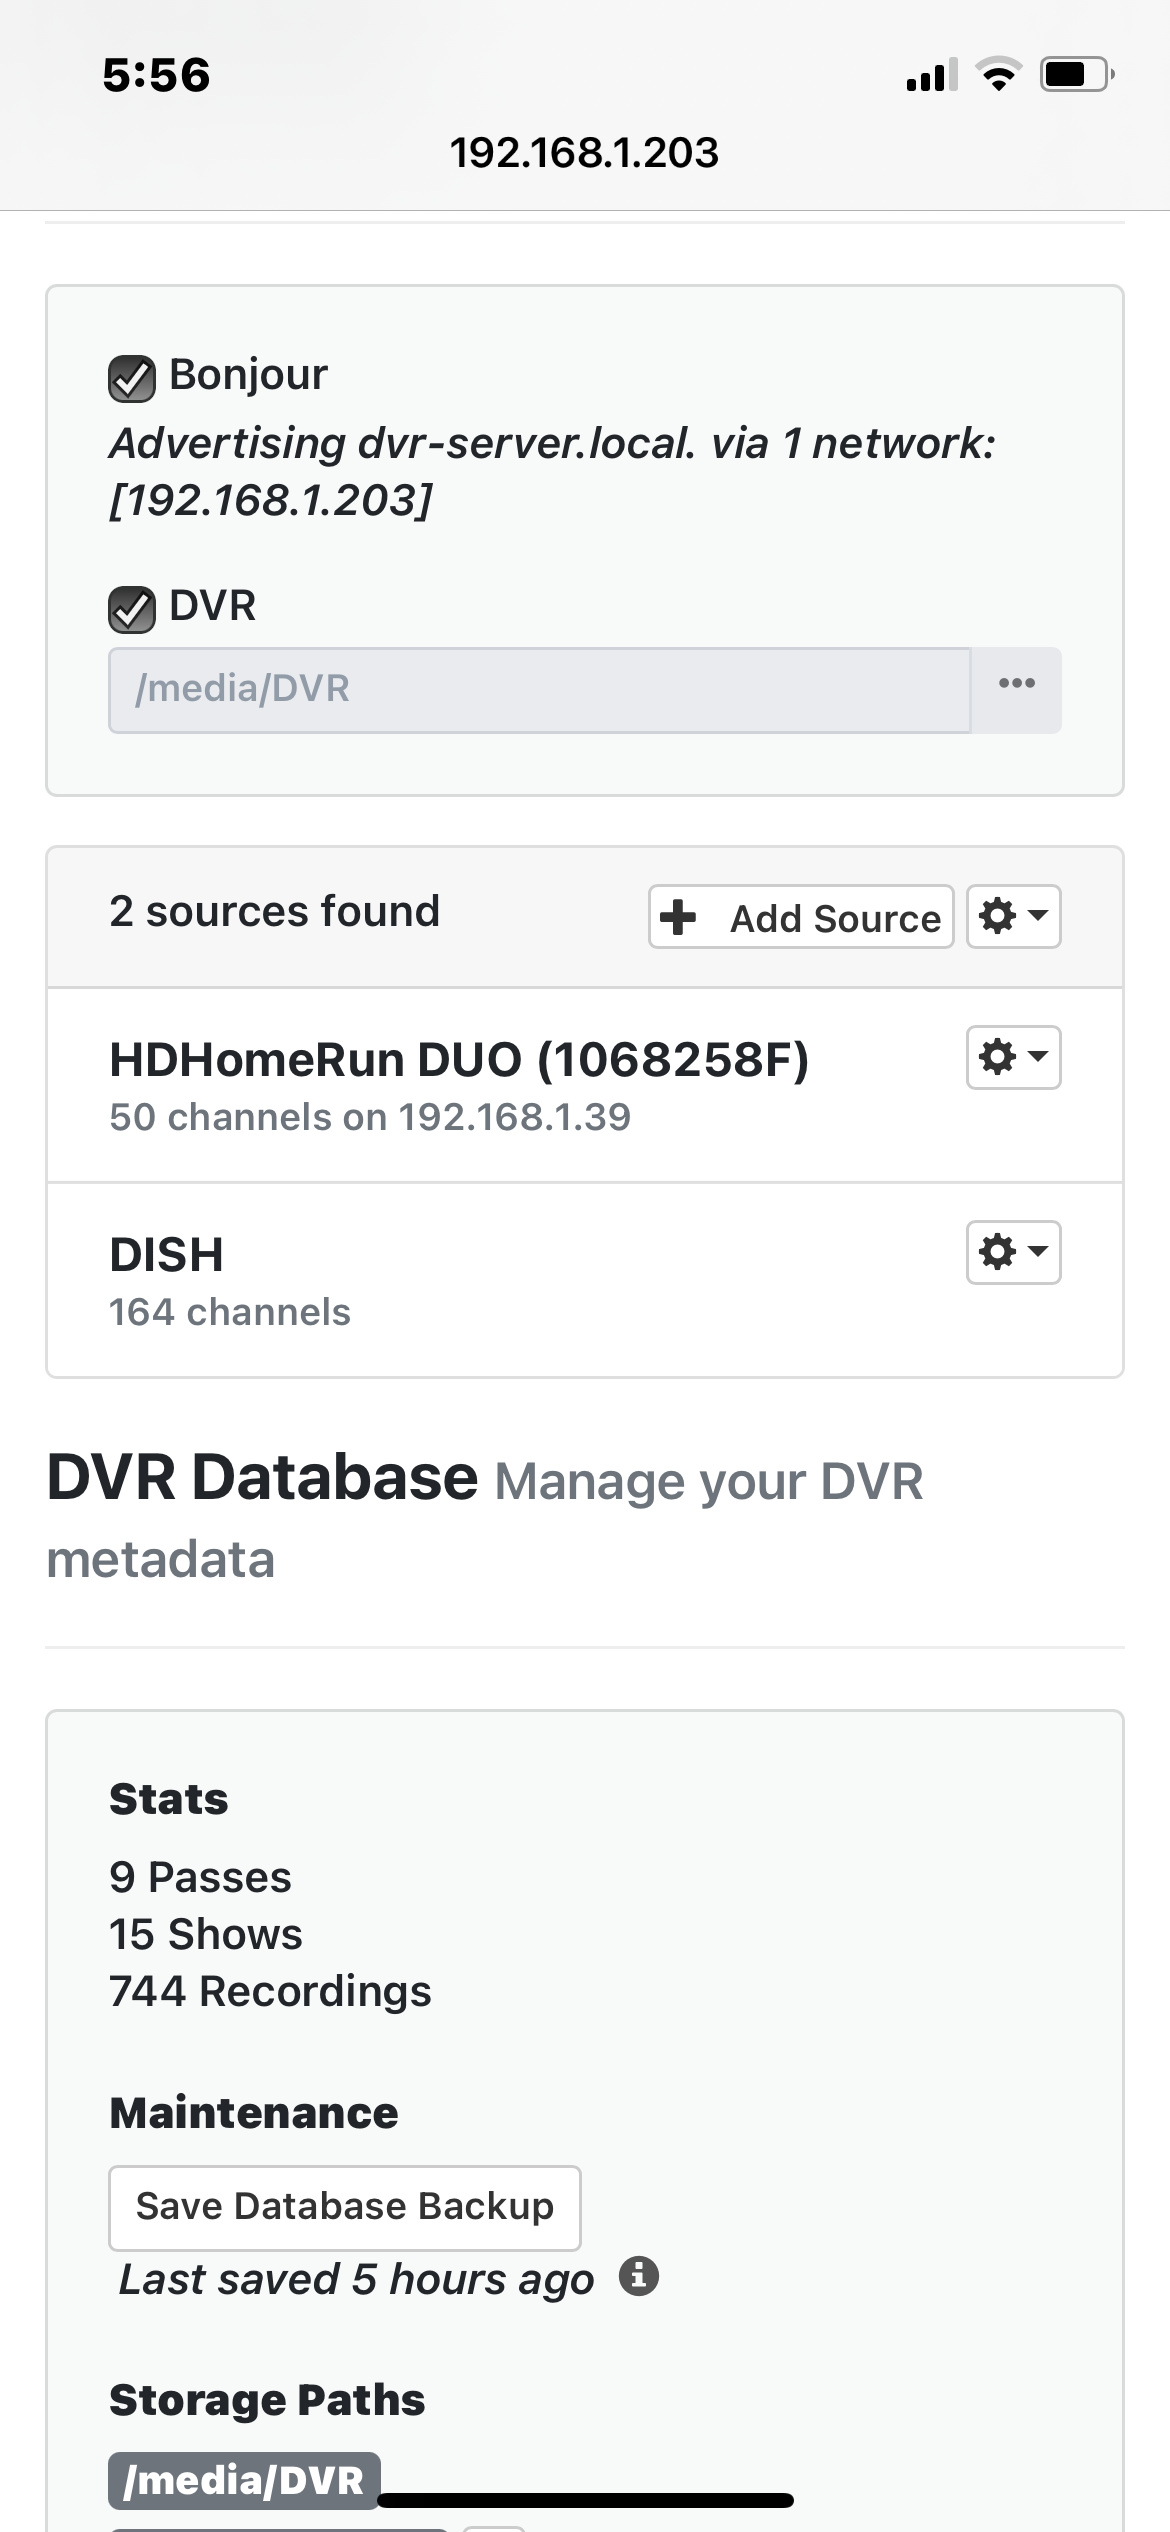The width and height of the screenshot is (1170, 2532).
Task: Click the 50 channels on 192.168.1.39 text
Action: pyautogui.click(x=370, y=1117)
